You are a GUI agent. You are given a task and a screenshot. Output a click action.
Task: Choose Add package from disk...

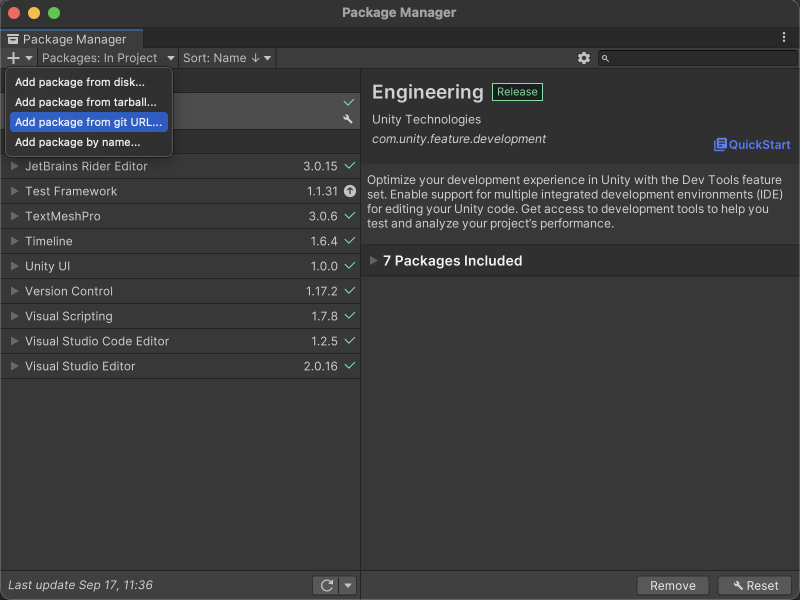pyautogui.click(x=89, y=82)
